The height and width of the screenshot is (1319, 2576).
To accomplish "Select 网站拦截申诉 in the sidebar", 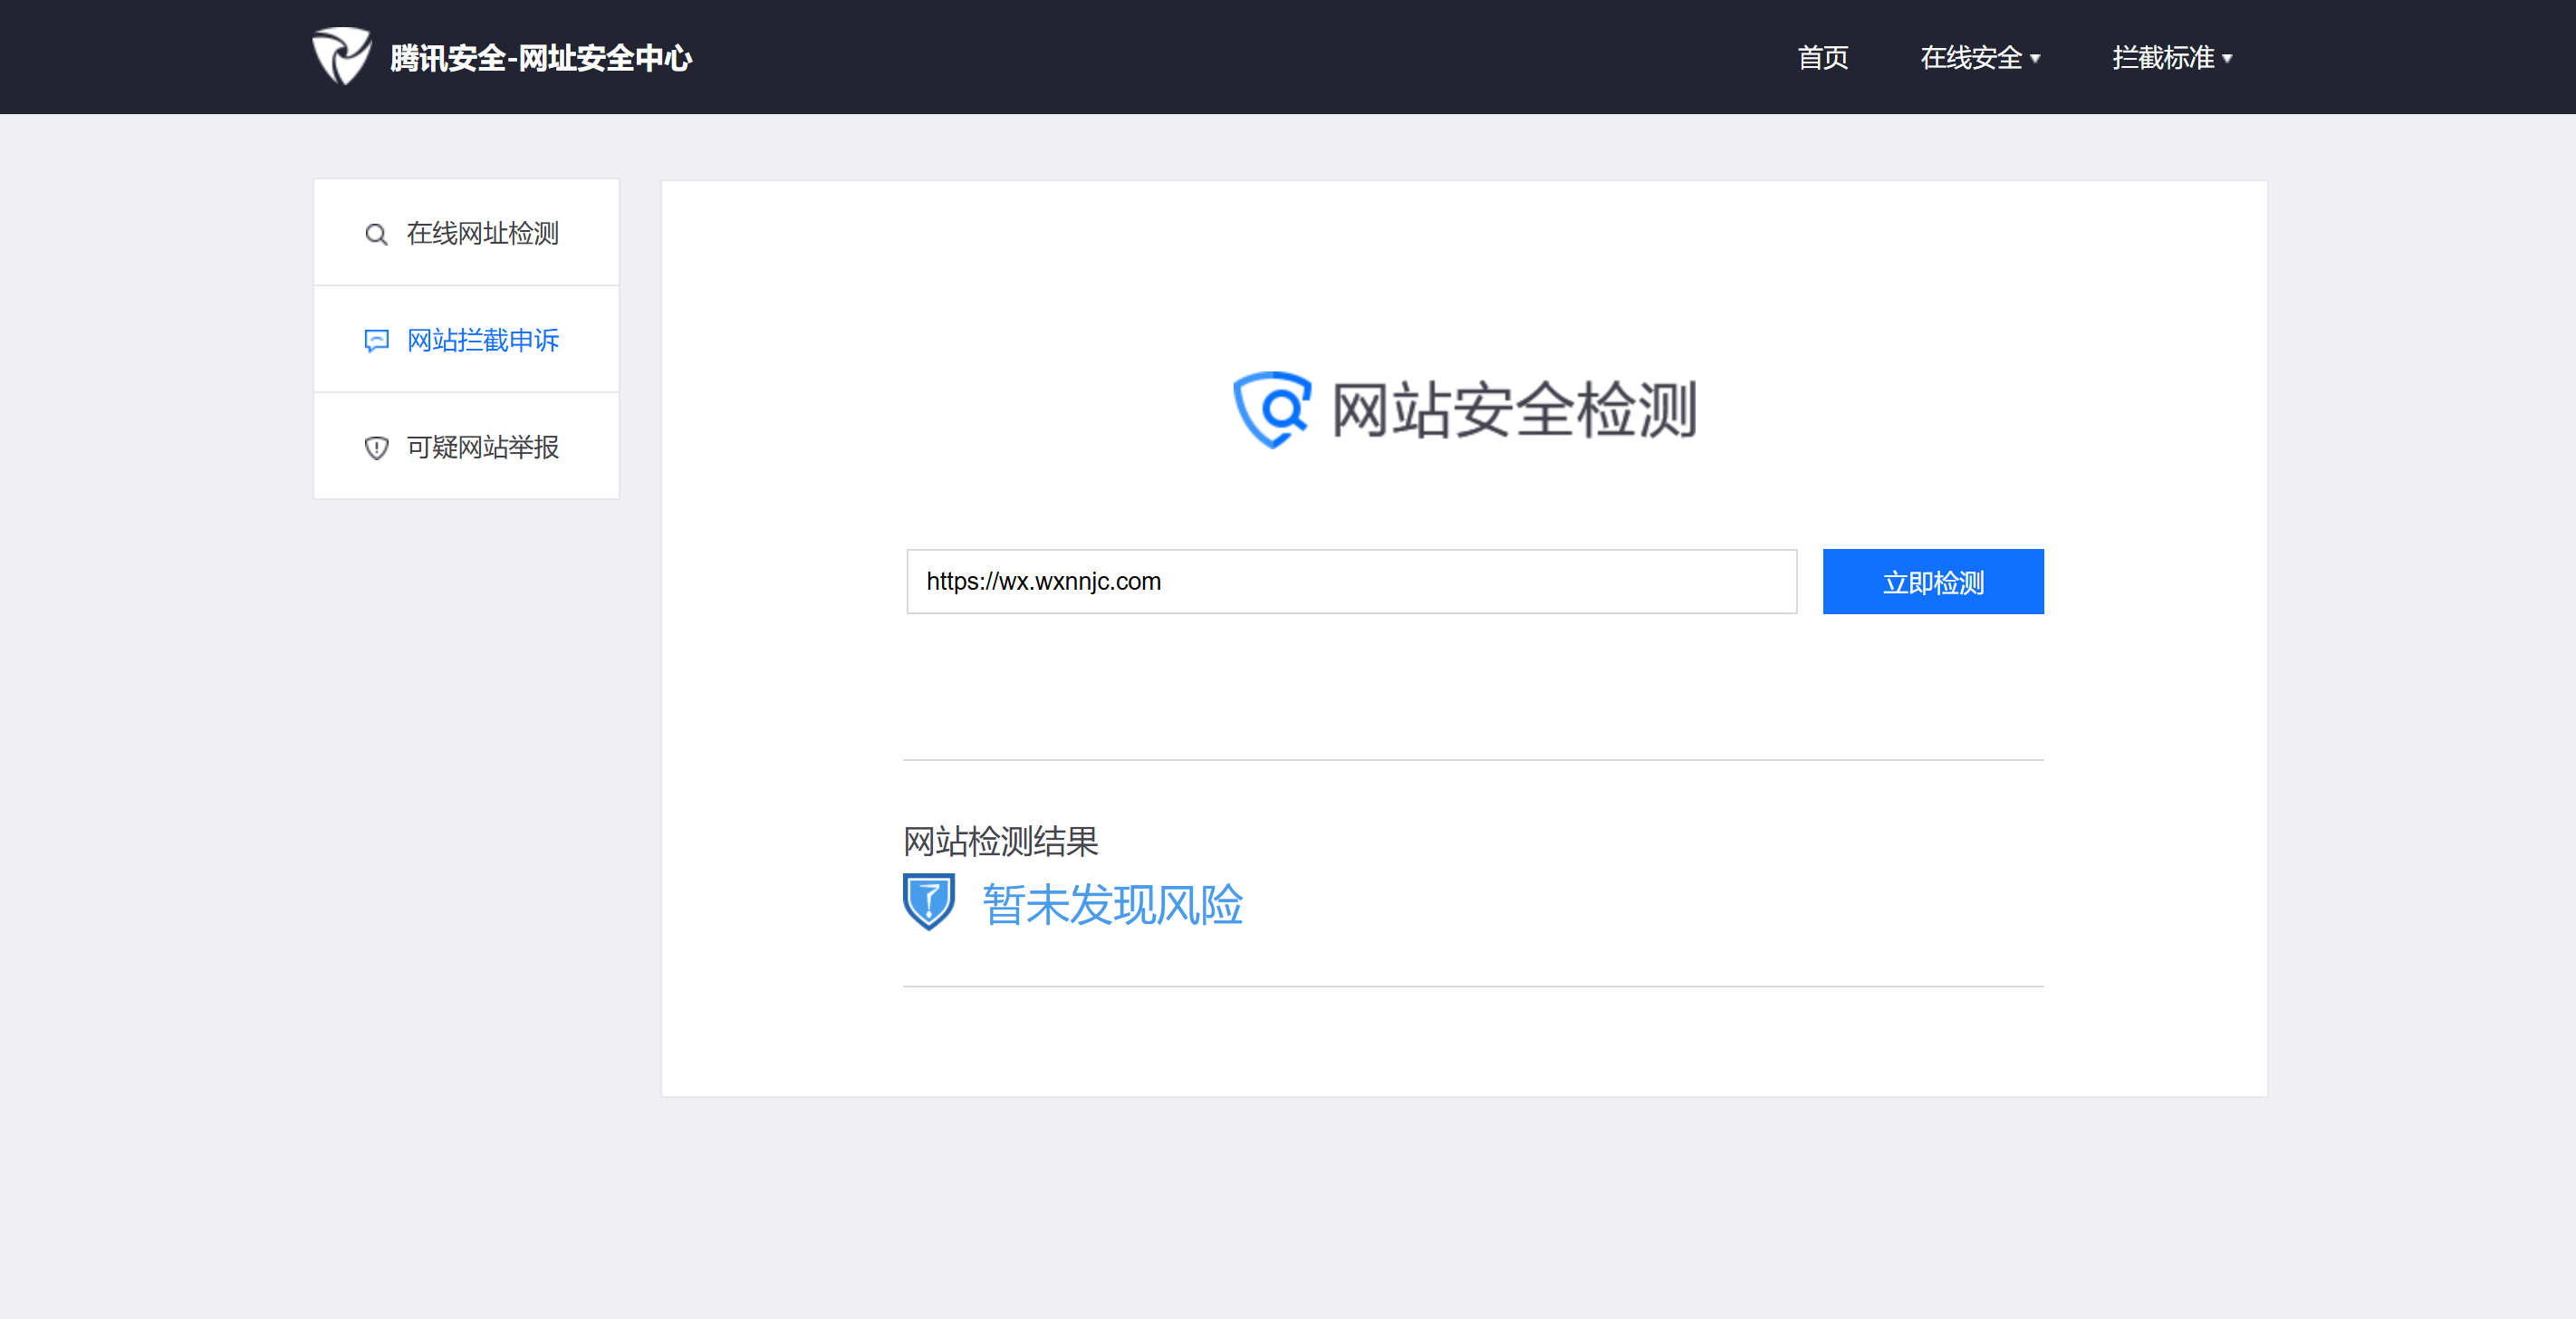I will [x=482, y=341].
